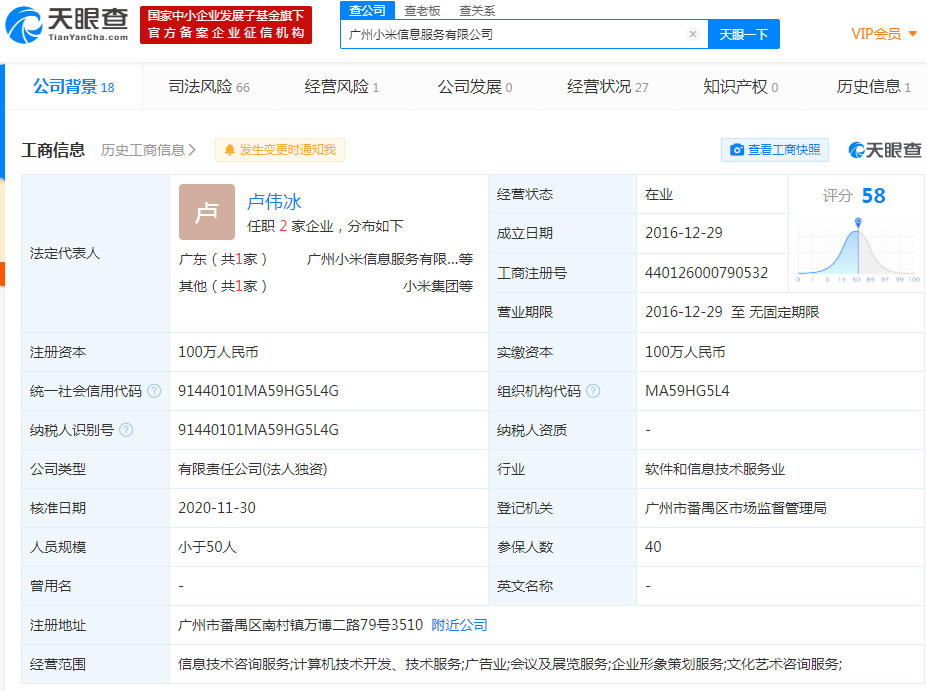Click 有限责任公司(法人独资) company type
The height and width of the screenshot is (691, 927).
tap(252, 469)
